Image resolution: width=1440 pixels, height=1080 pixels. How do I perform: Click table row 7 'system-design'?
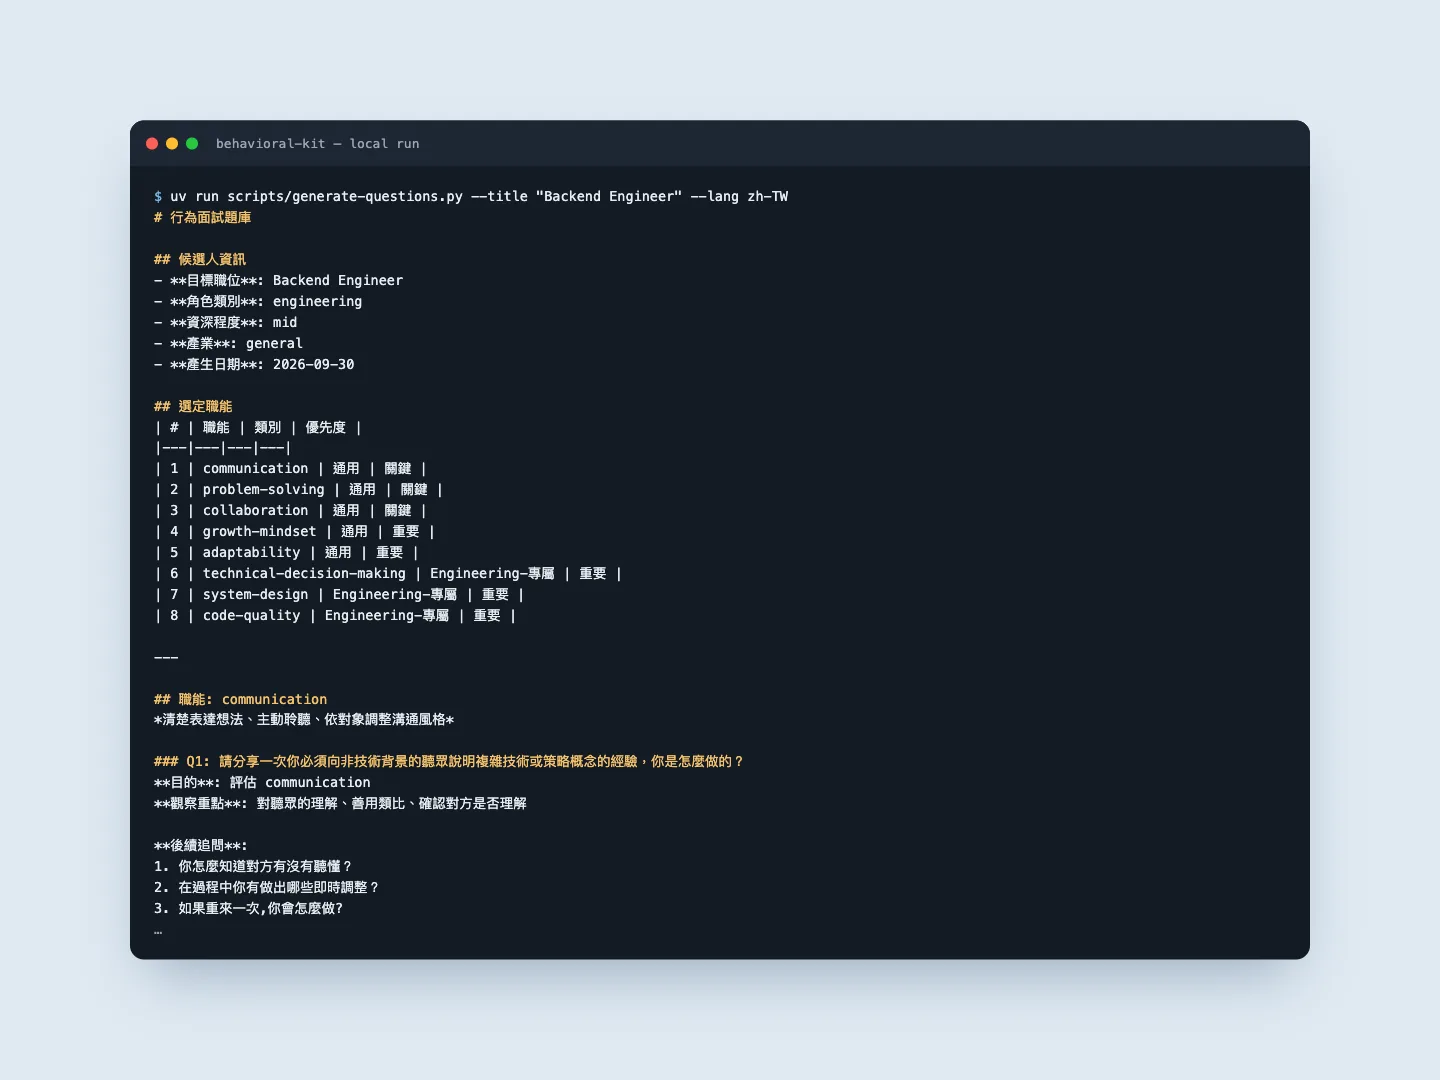(x=339, y=594)
